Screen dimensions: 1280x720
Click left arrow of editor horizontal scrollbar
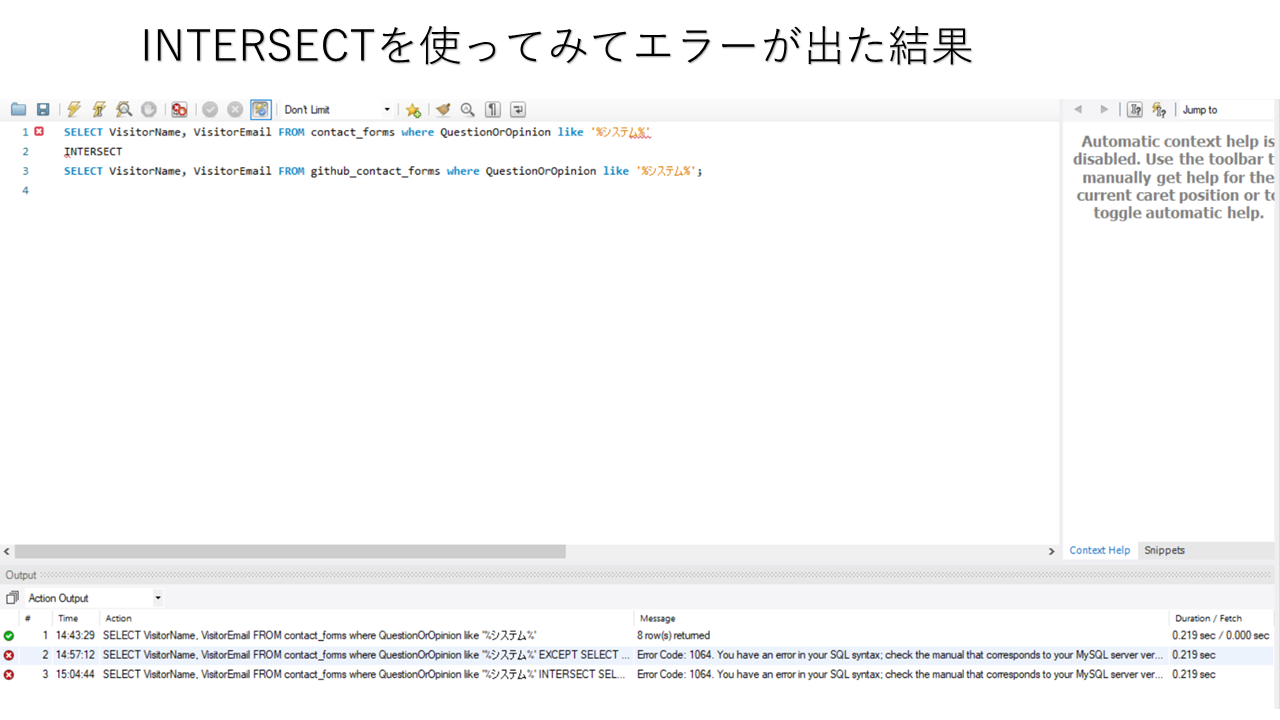(x=7, y=551)
